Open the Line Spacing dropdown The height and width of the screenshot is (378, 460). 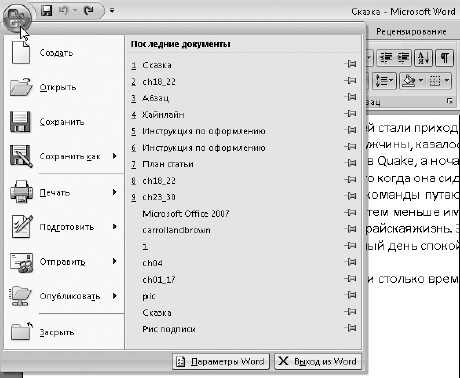(x=384, y=81)
